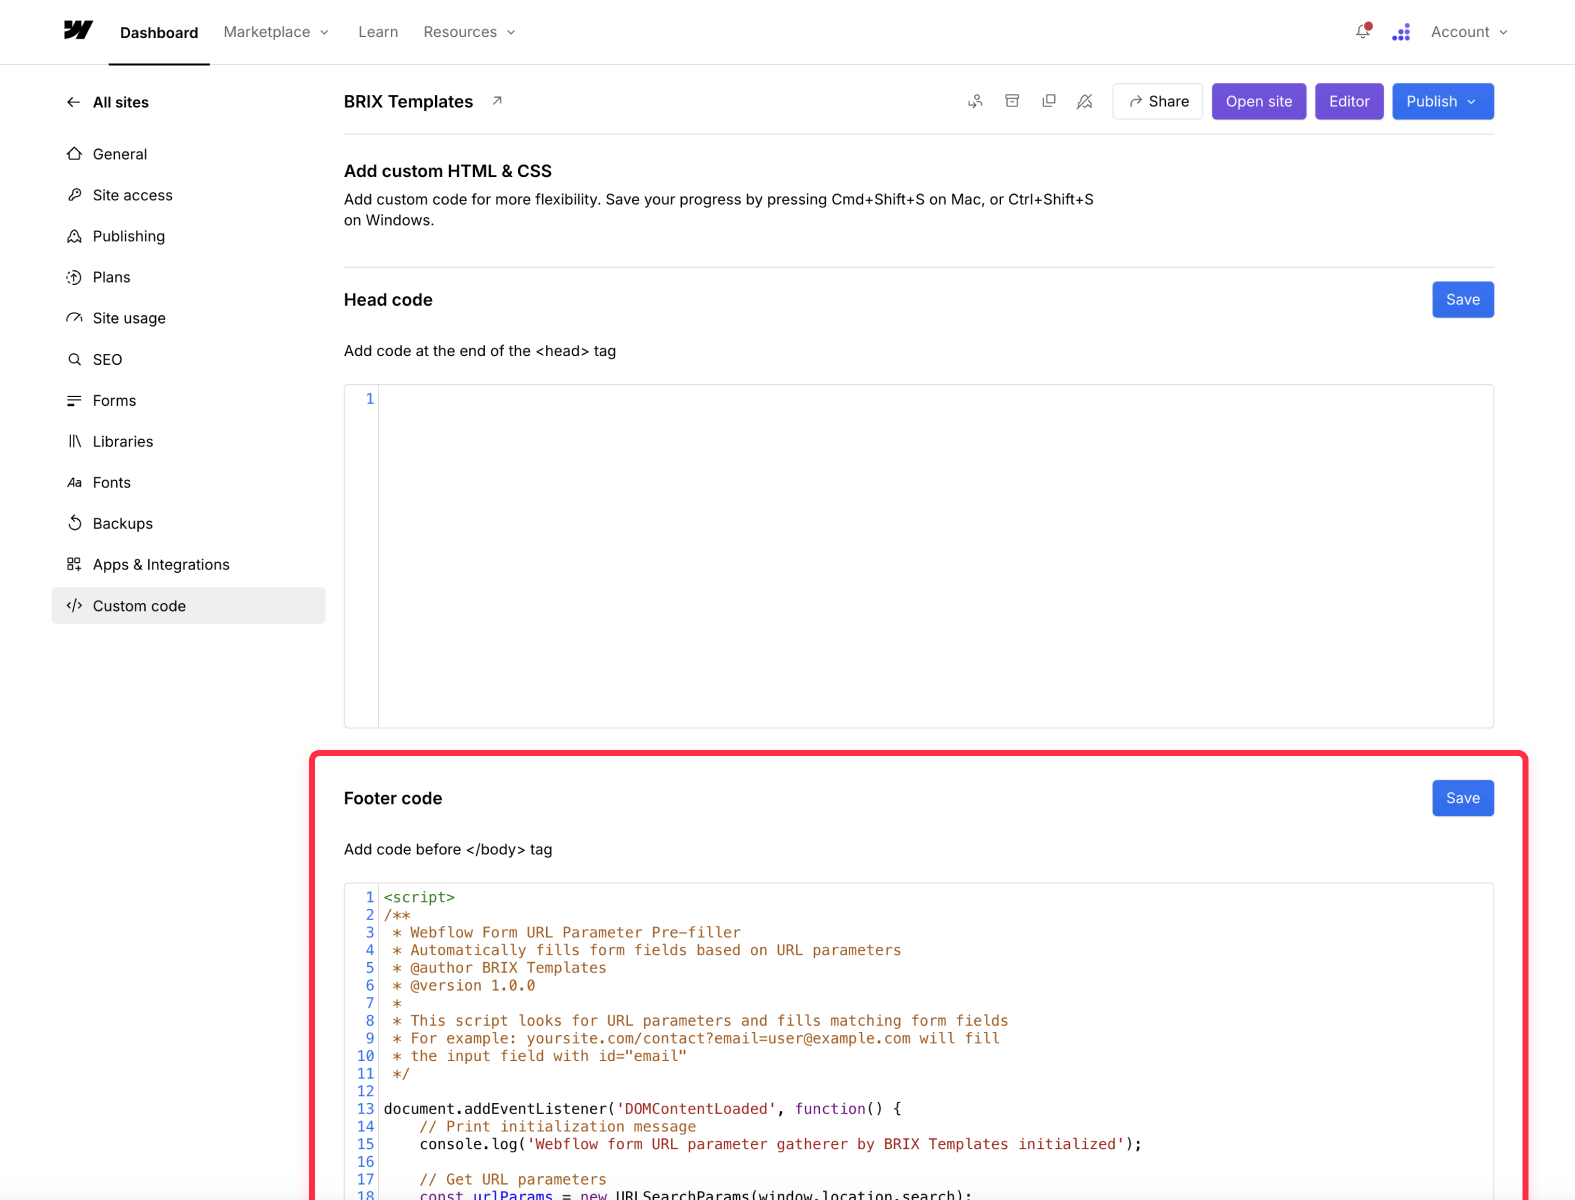Click the Open site button

1259,101
